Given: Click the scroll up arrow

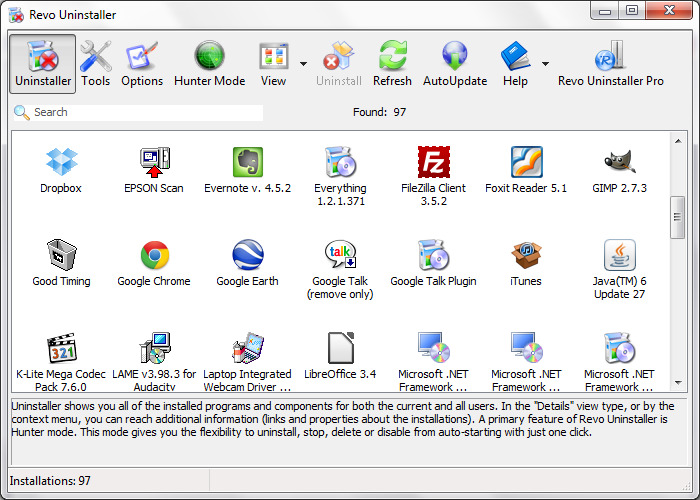Looking at the screenshot, I should pos(678,141).
